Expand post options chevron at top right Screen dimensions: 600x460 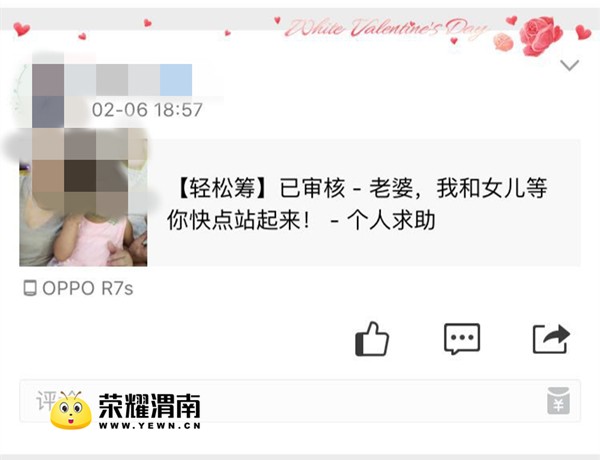(x=570, y=65)
